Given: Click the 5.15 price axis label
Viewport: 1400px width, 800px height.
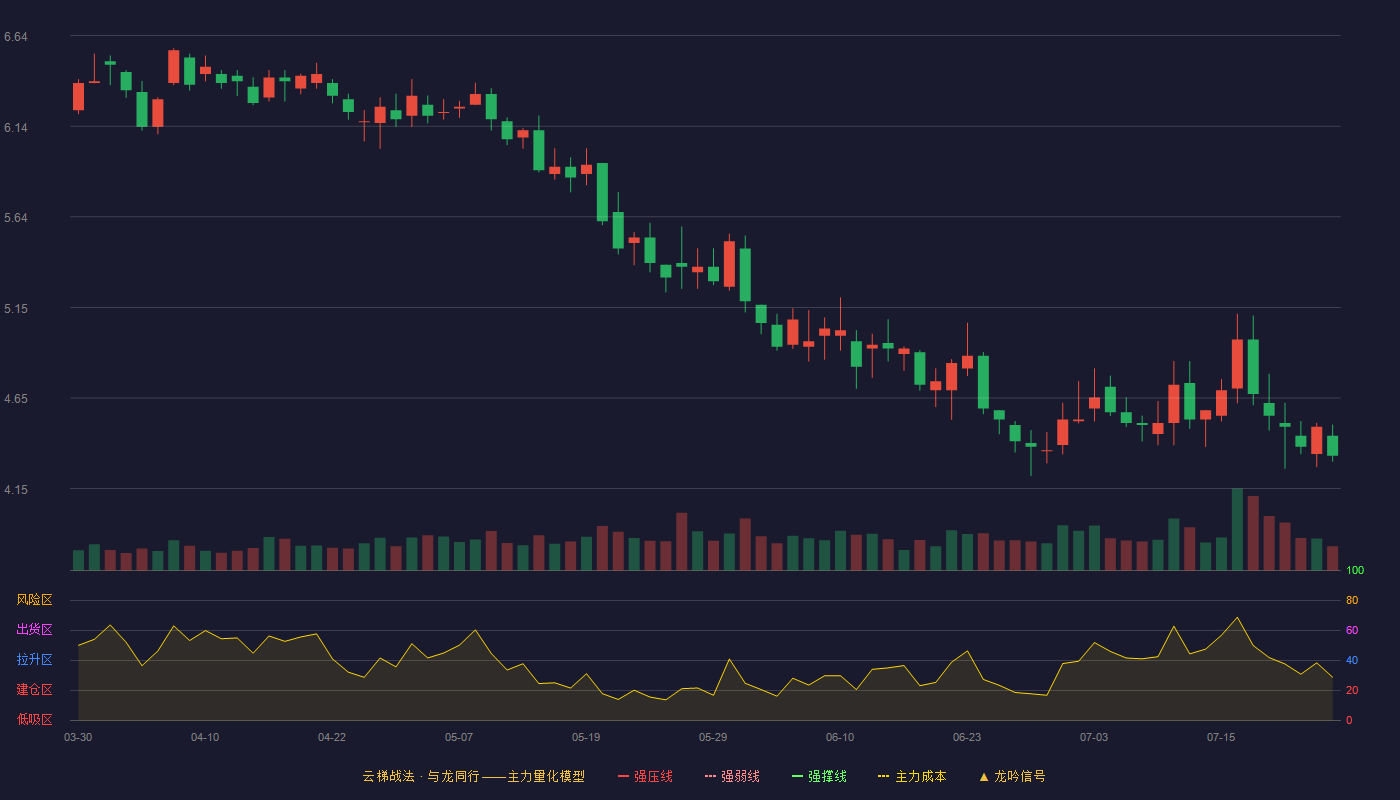Looking at the screenshot, I should (15, 309).
